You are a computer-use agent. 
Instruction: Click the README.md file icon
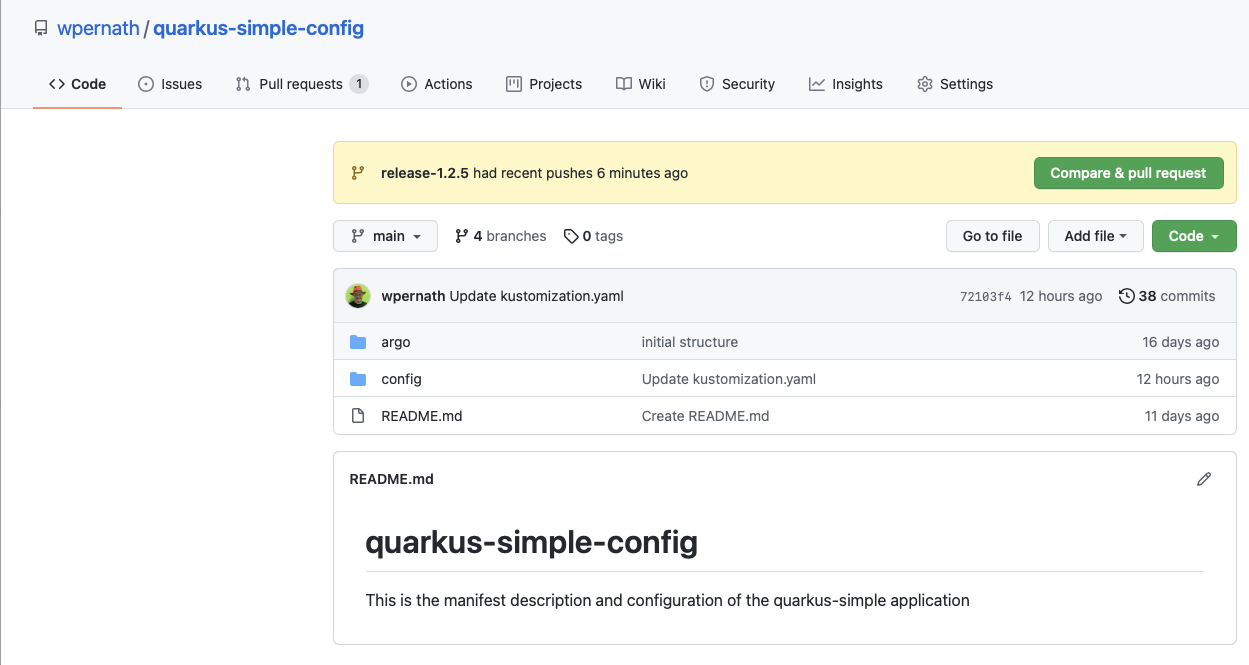358,416
